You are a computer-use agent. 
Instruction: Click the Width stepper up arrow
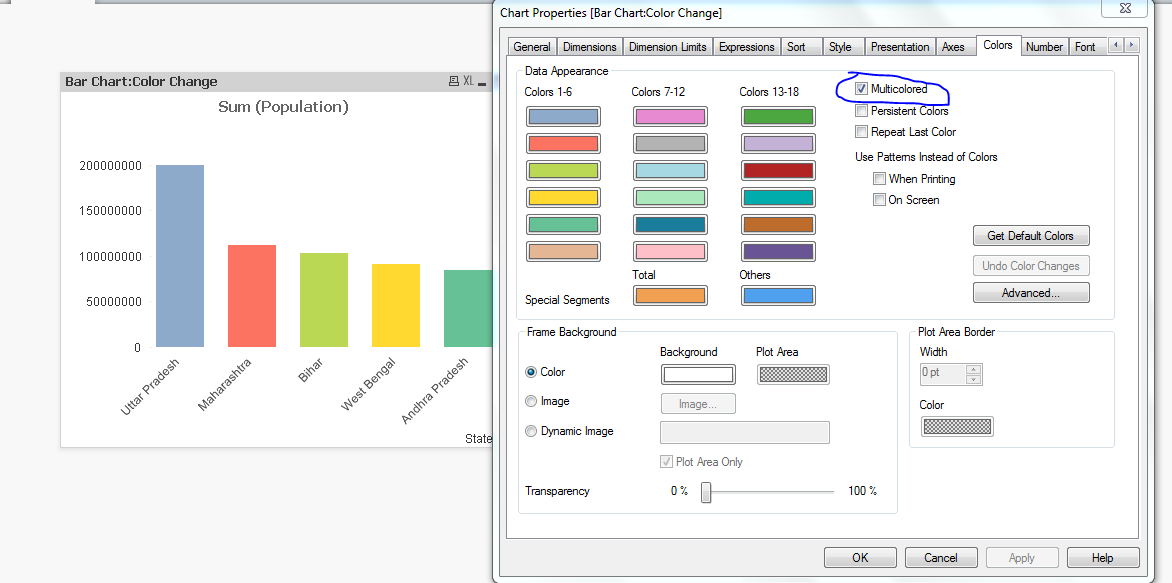(974, 369)
